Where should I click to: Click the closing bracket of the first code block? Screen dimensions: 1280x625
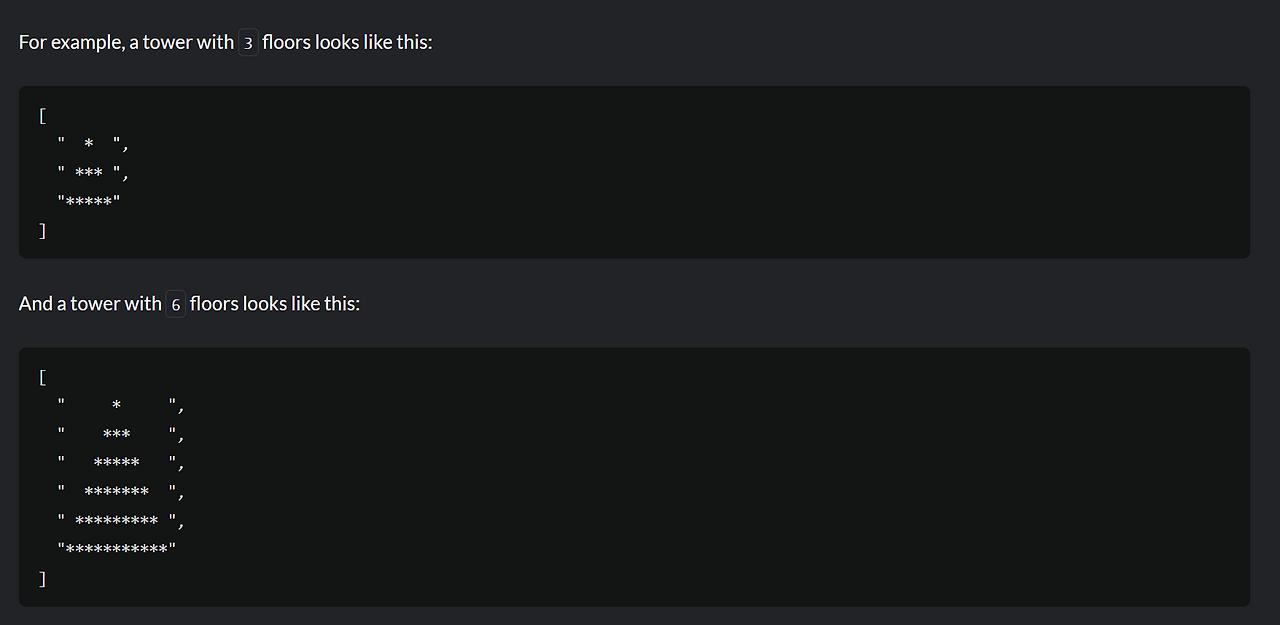tap(42, 231)
